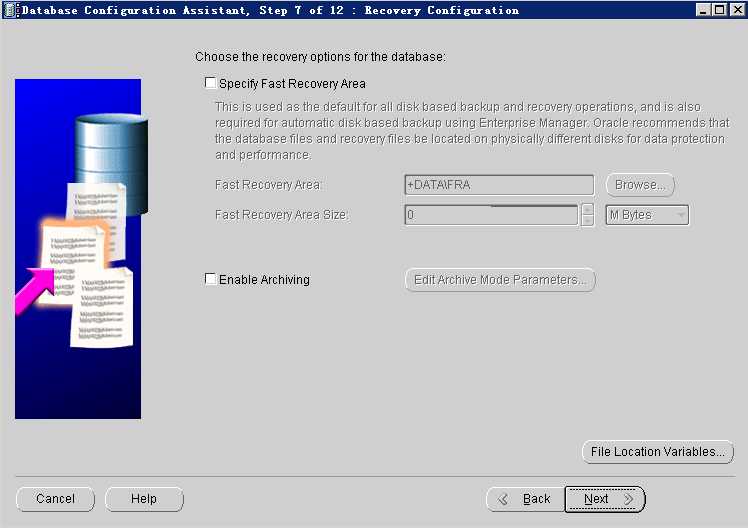This screenshot has height=528, width=748.
Task: Cancel the database configuration wizard
Action: coord(55,499)
